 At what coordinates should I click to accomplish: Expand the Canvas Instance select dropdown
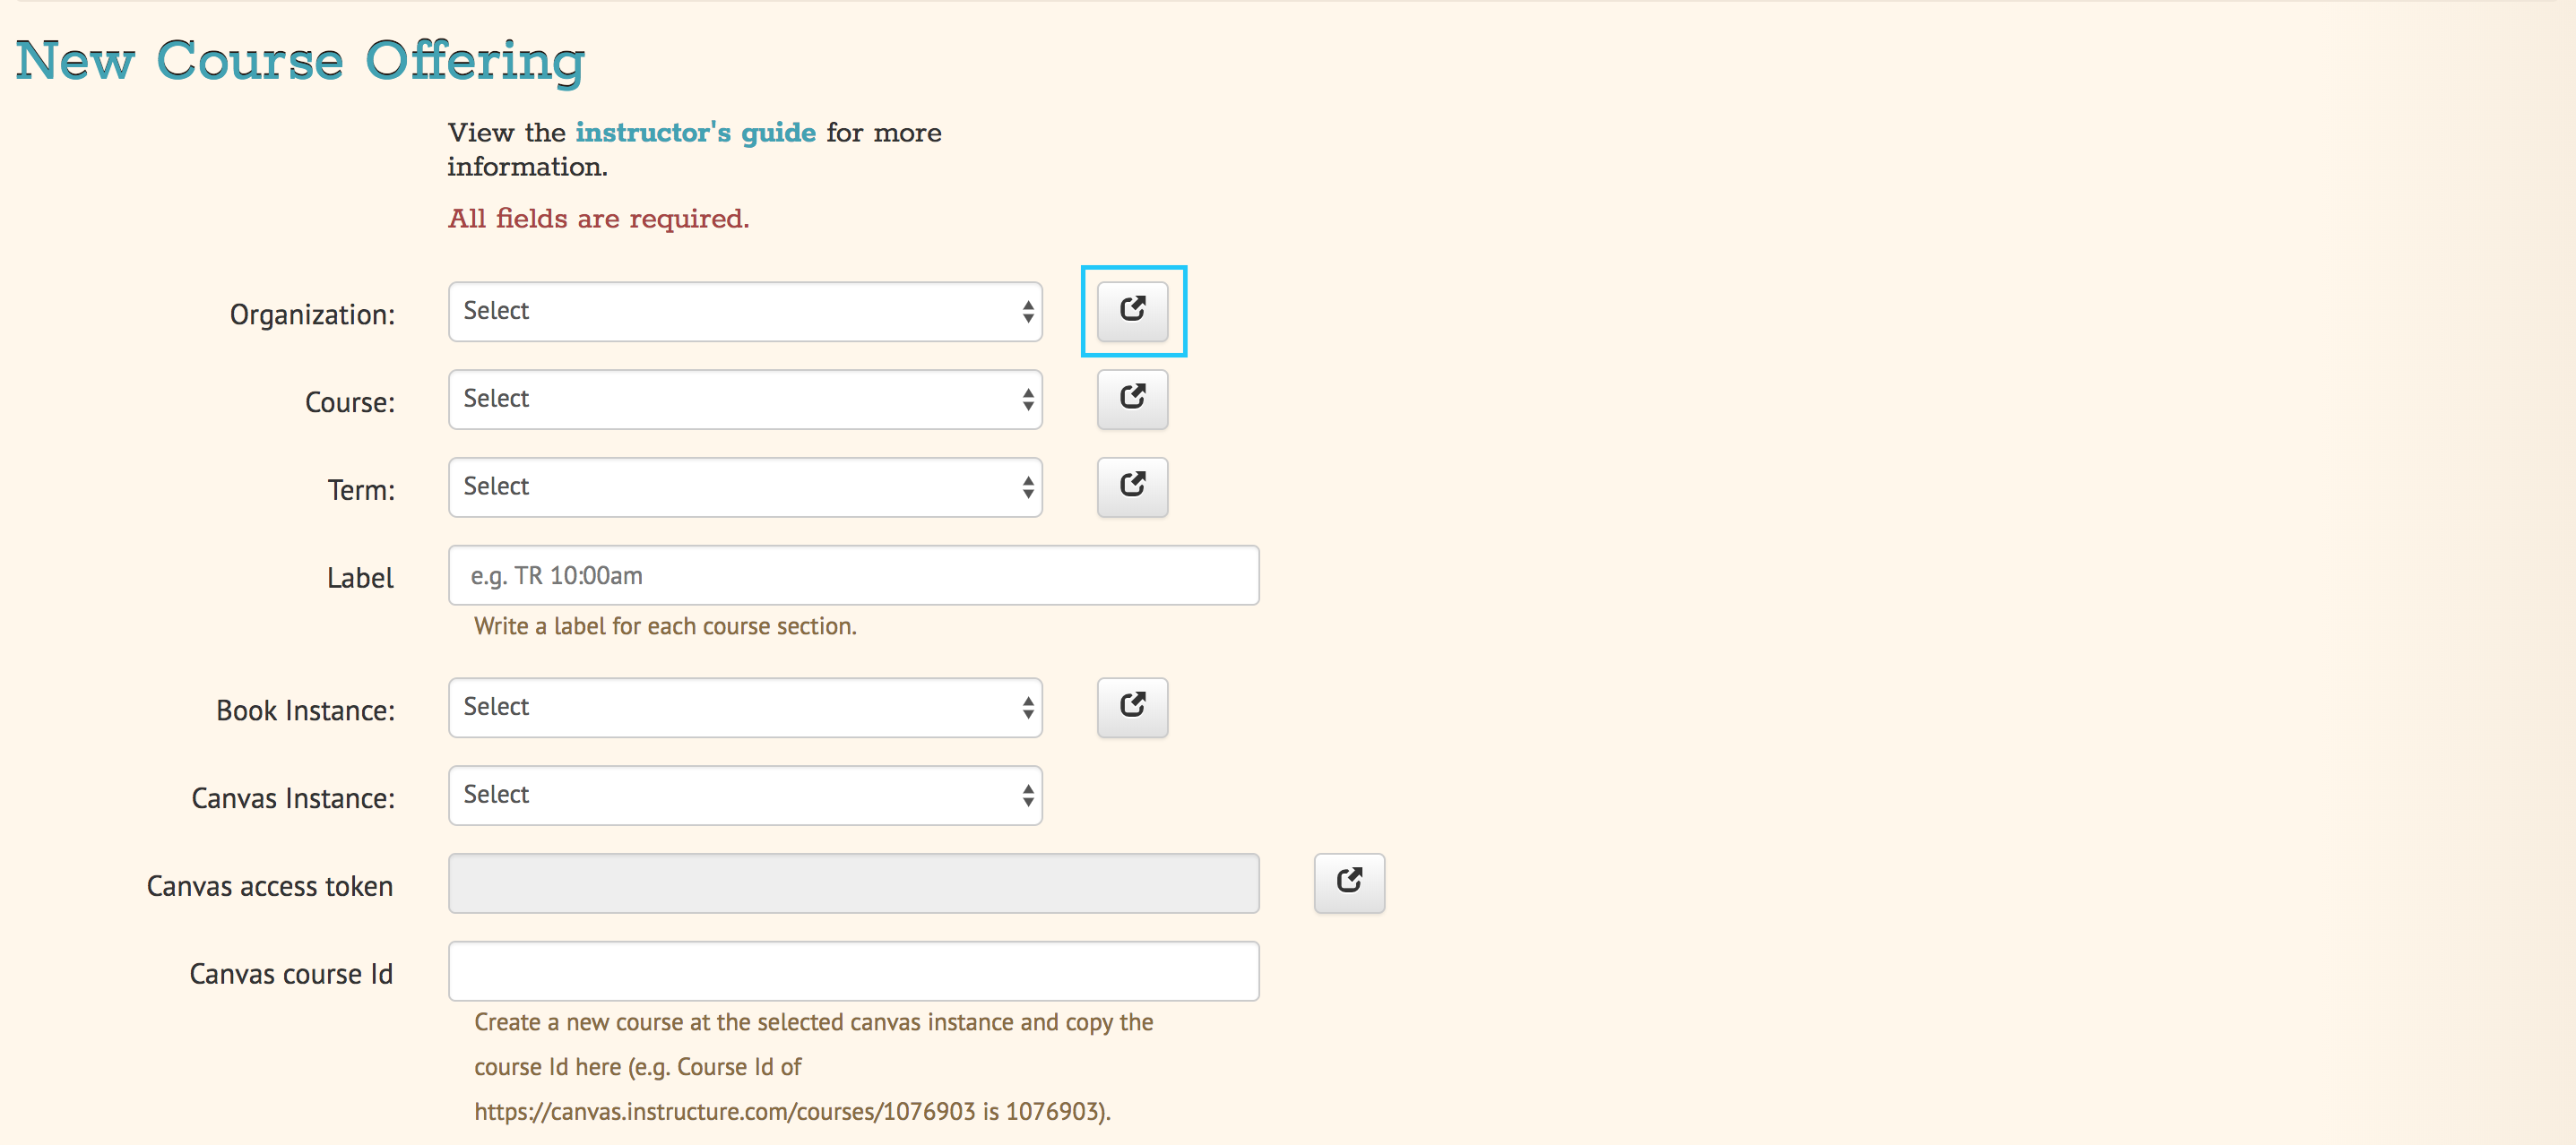tap(745, 795)
